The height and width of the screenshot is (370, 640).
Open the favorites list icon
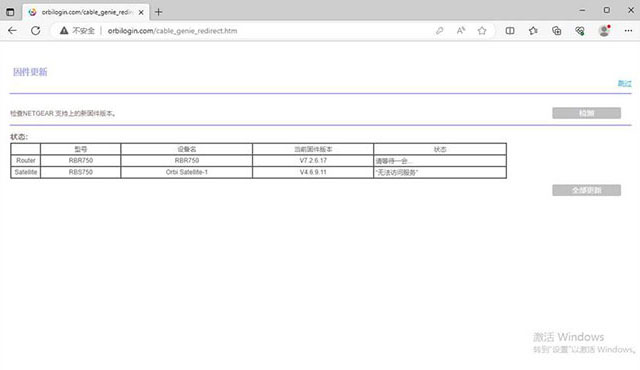(x=533, y=31)
